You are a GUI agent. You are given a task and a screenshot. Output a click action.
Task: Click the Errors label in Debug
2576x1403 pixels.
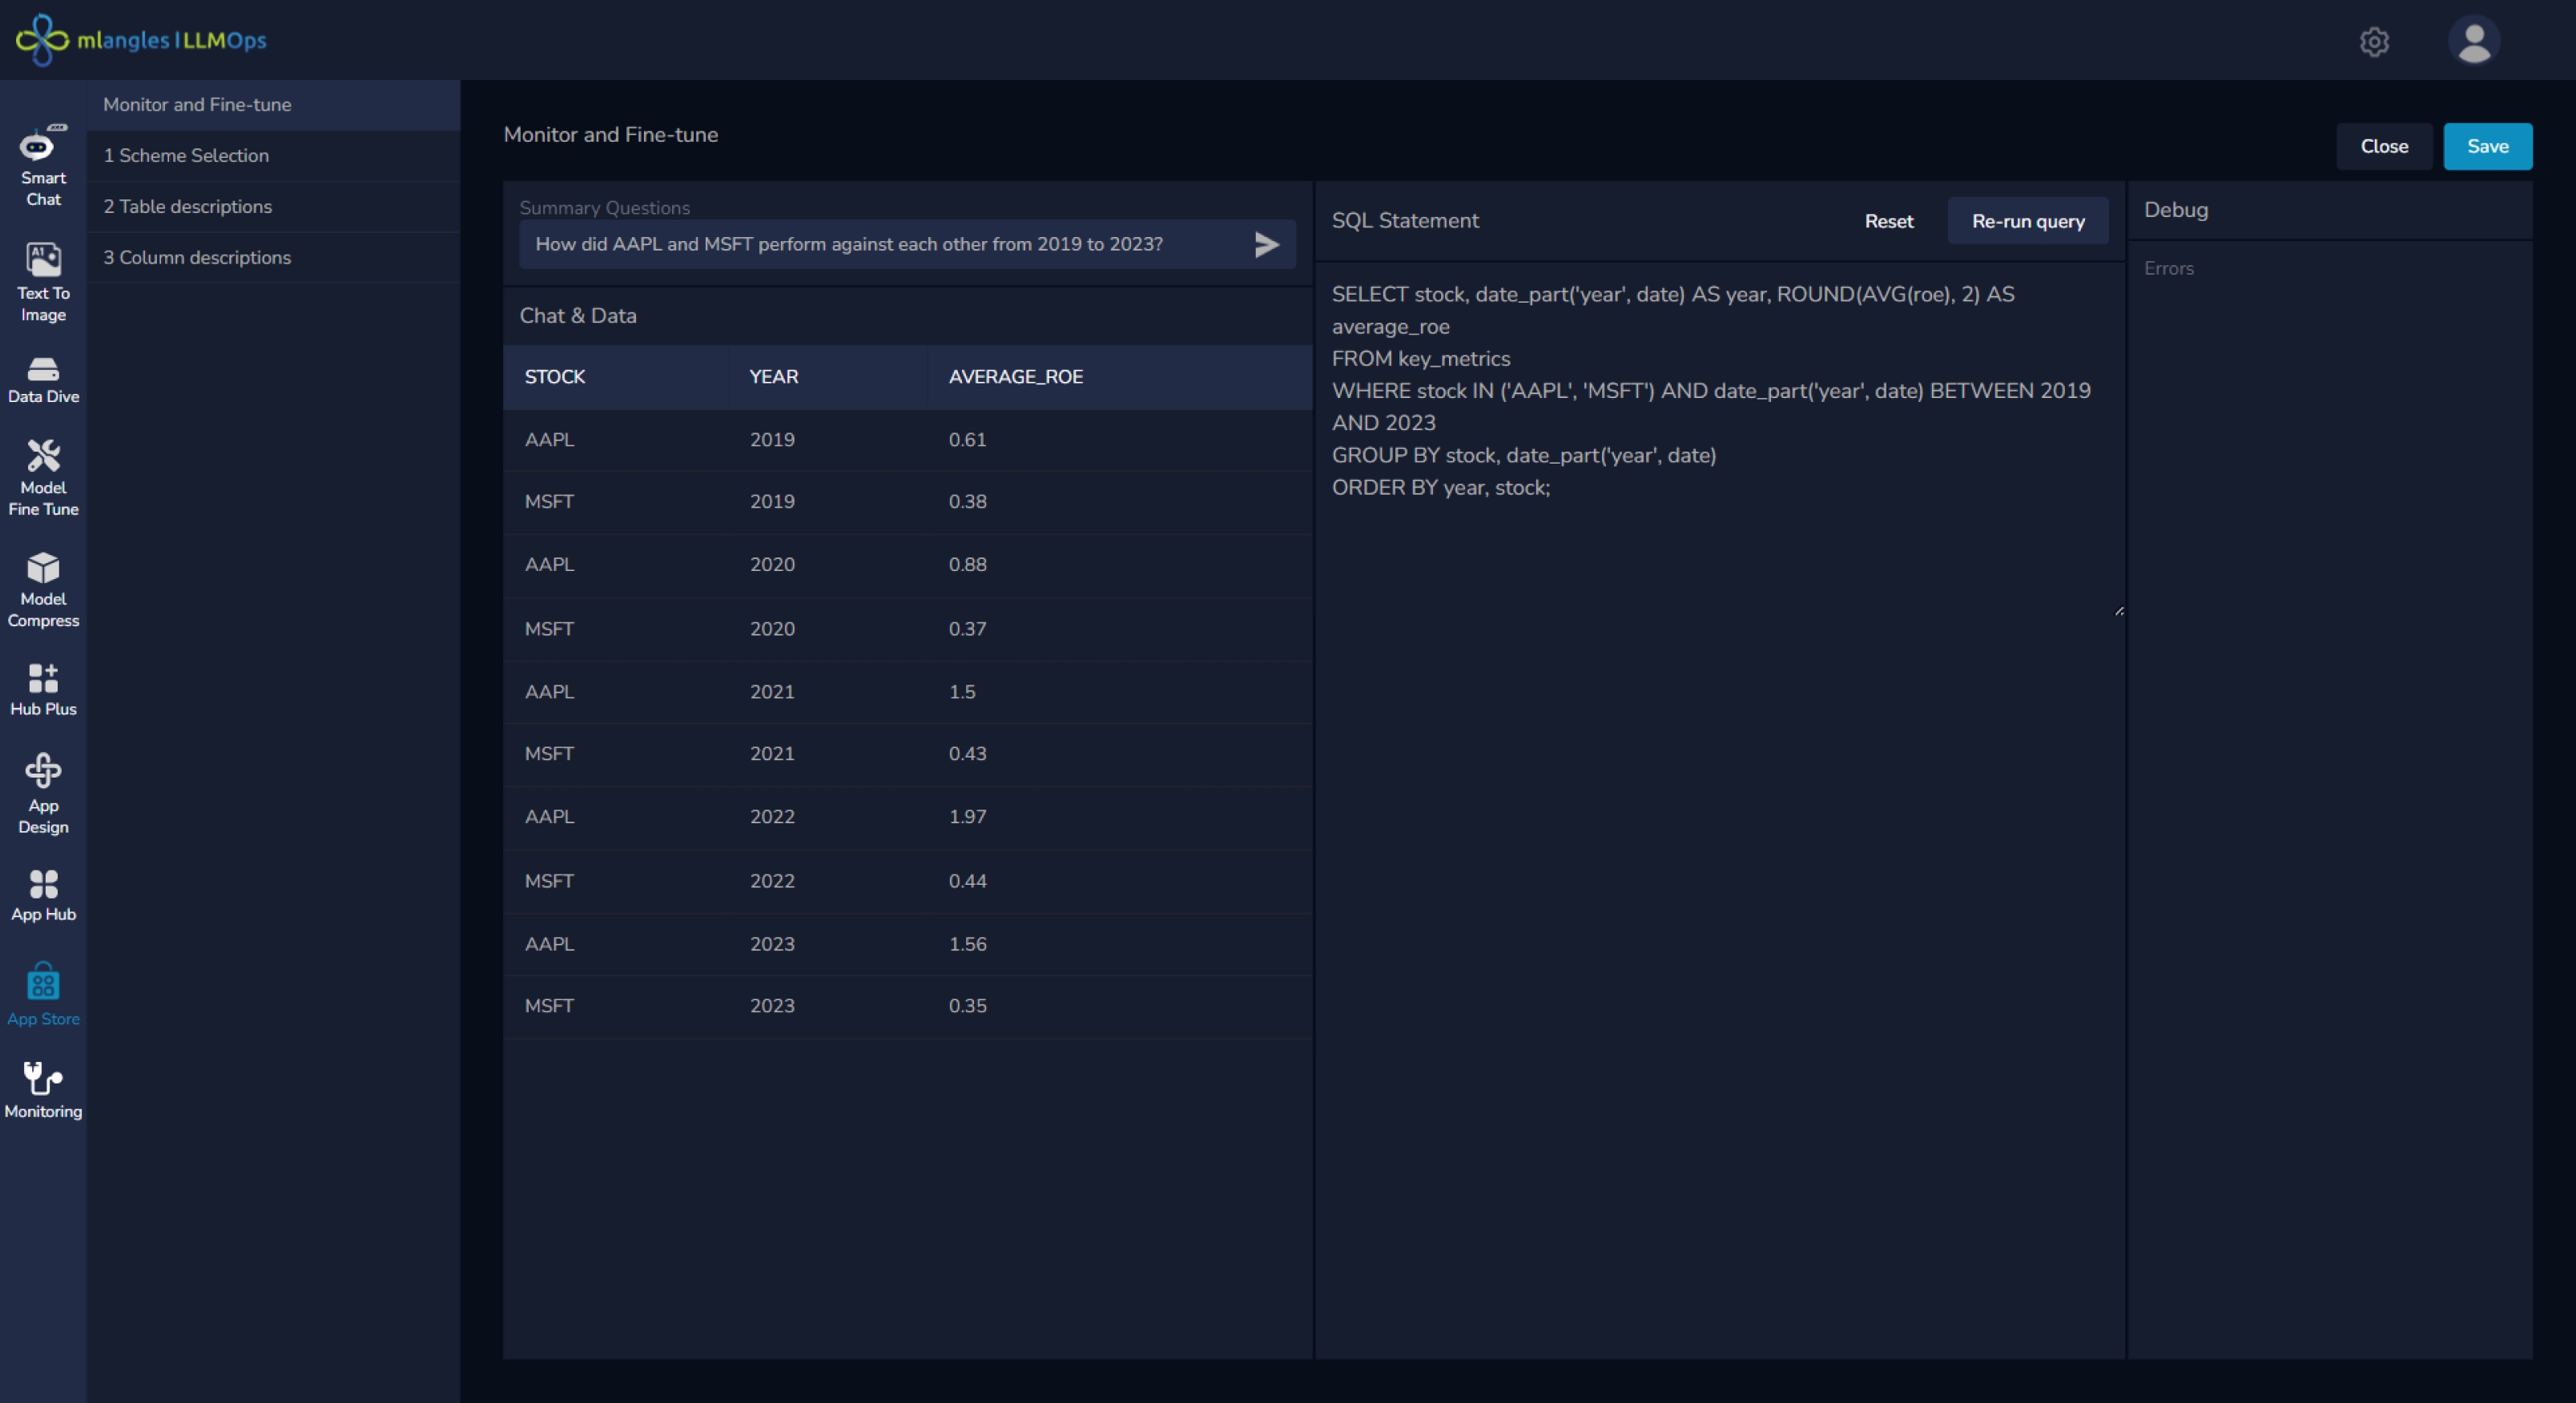coord(2168,269)
